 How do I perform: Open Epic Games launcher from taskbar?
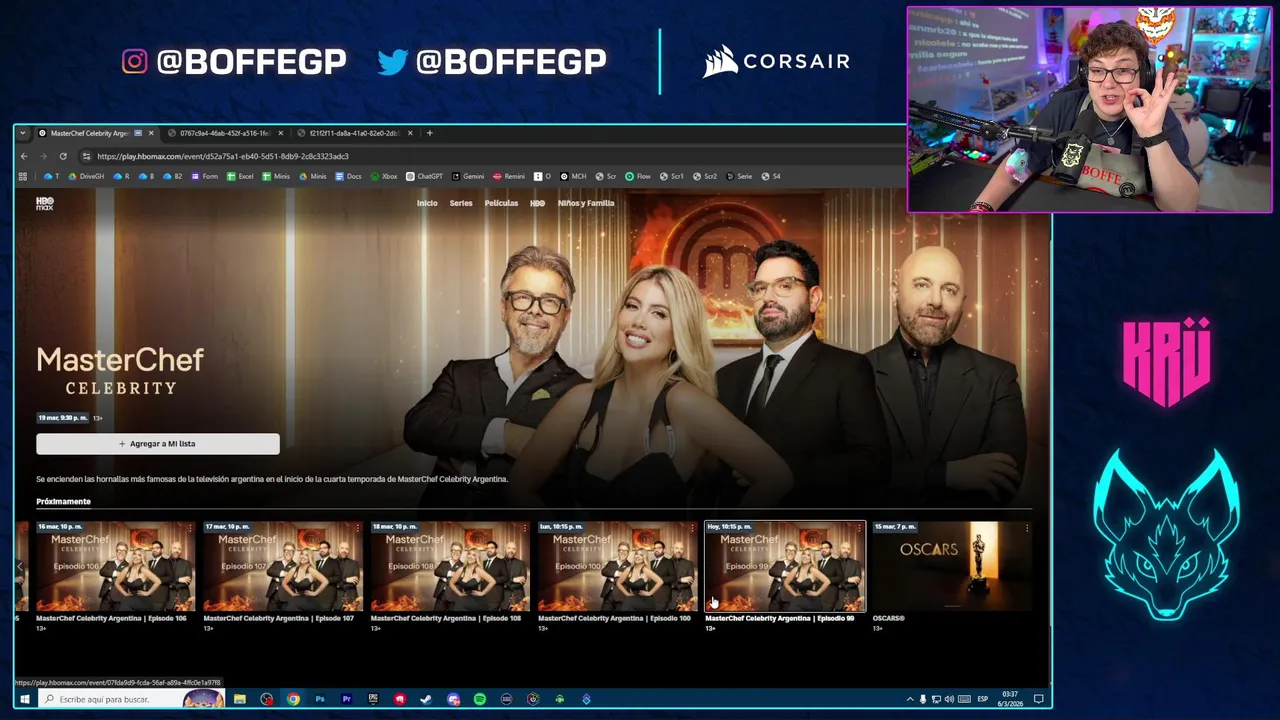click(x=373, y=699)
